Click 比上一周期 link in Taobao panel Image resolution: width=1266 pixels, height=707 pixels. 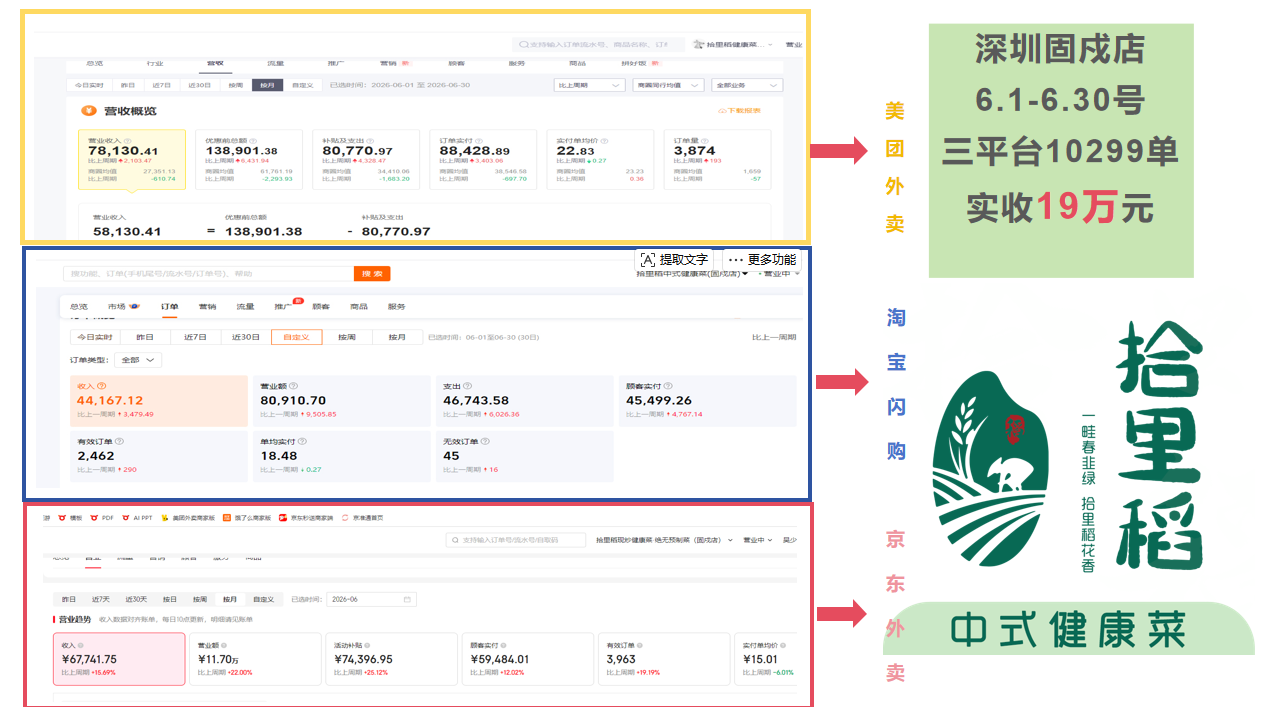[x=774, y=337]
